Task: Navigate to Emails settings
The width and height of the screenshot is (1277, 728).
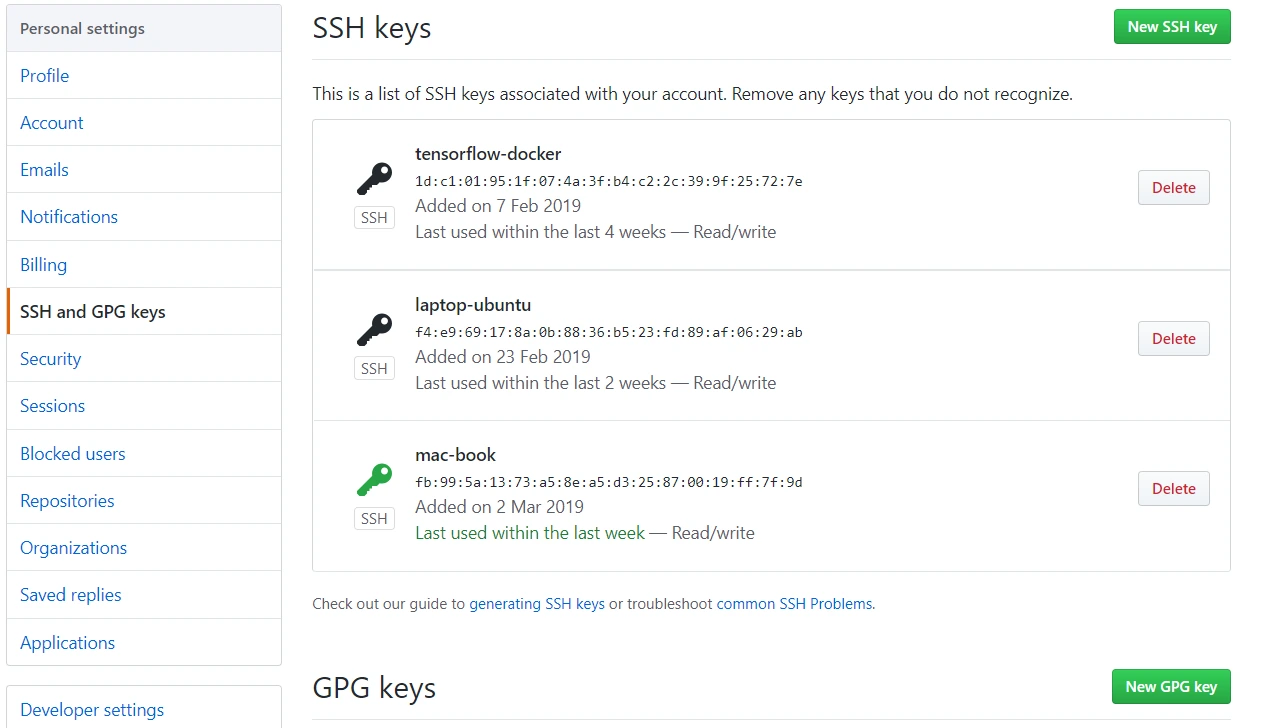Action: click(x=45, y=170)
